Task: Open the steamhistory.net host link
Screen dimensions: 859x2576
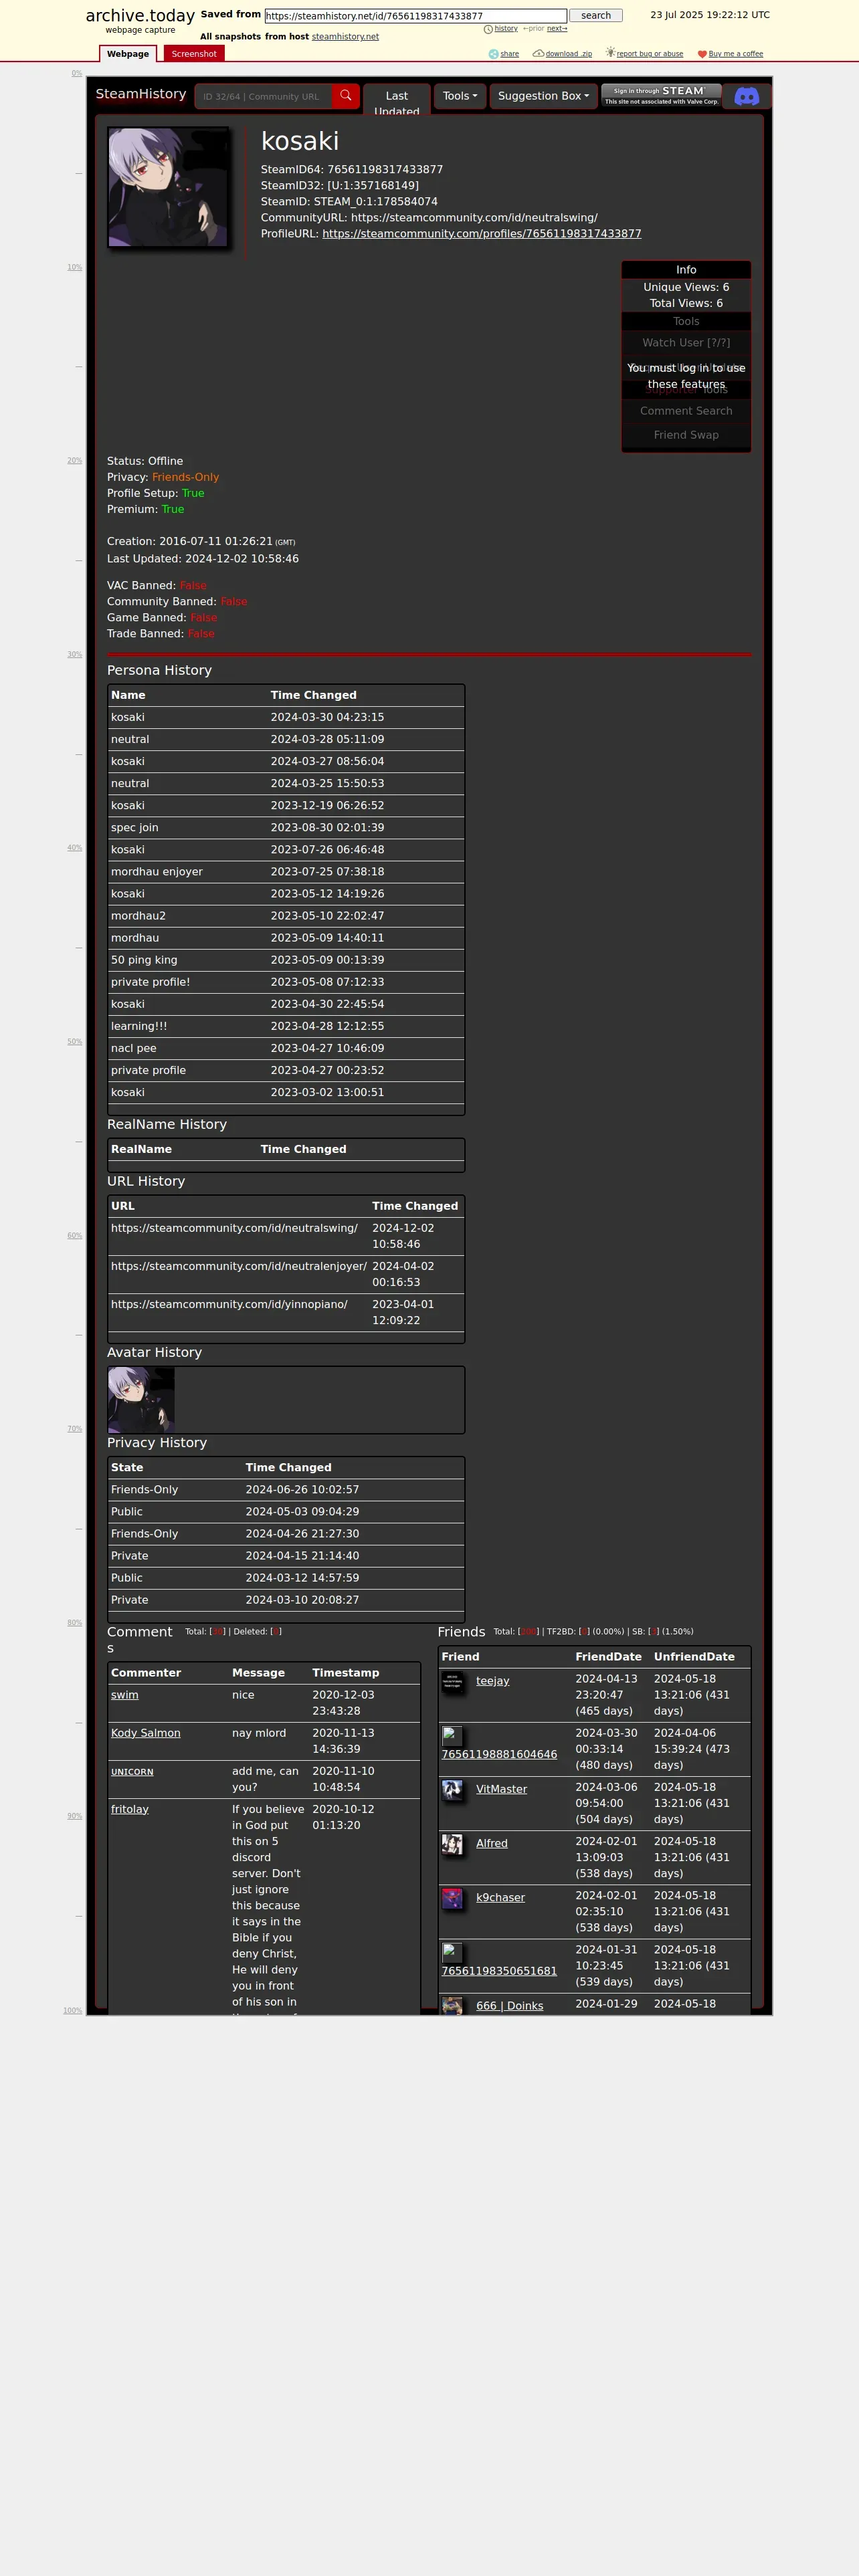Action: 345,37
